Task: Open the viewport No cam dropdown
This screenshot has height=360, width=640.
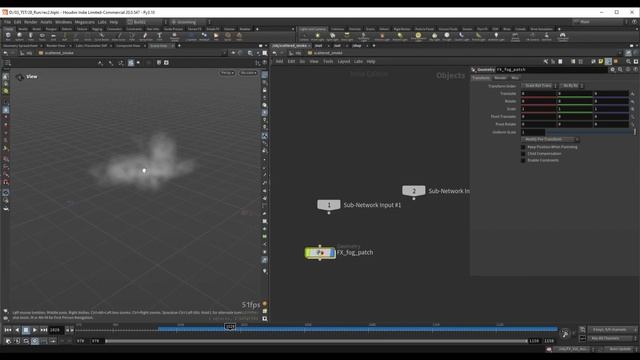Action: [248, 73]
